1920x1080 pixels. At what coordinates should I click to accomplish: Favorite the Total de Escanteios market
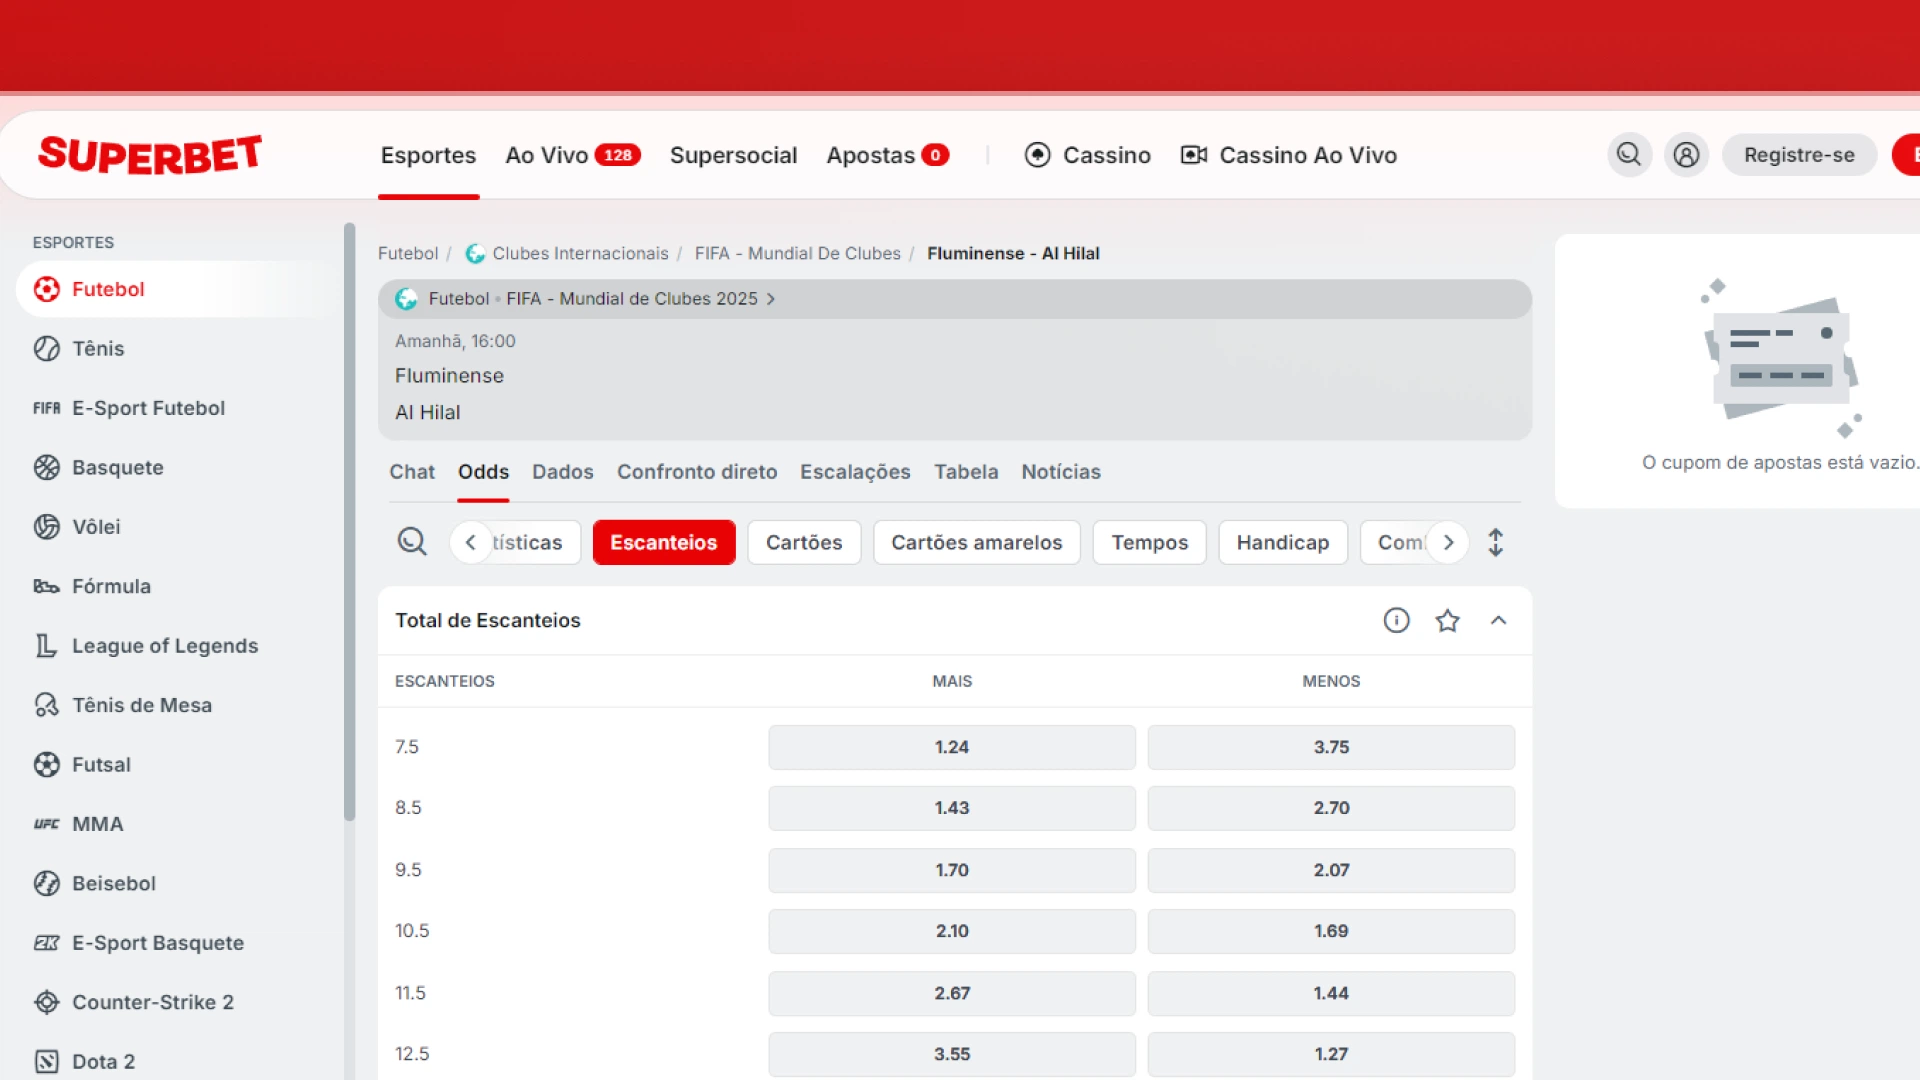(x=1447, y=621)
